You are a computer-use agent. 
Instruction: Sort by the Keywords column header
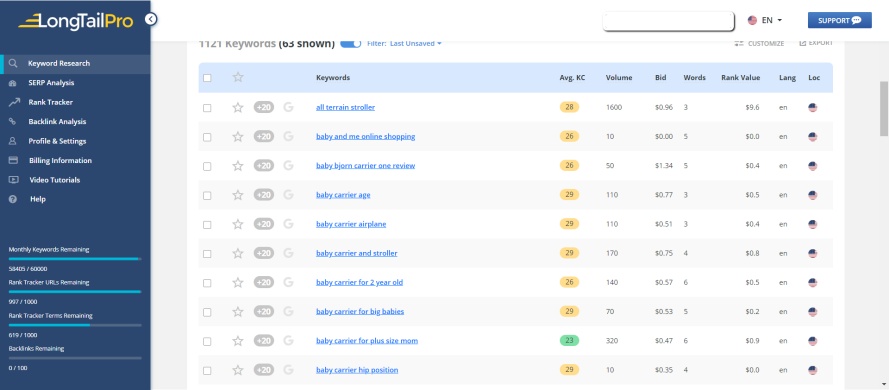point(333,78)
